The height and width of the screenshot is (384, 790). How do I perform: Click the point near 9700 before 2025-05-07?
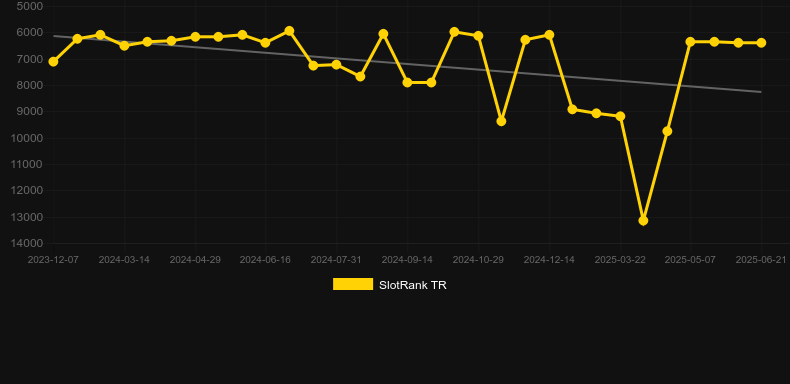[x=667, y=131]
